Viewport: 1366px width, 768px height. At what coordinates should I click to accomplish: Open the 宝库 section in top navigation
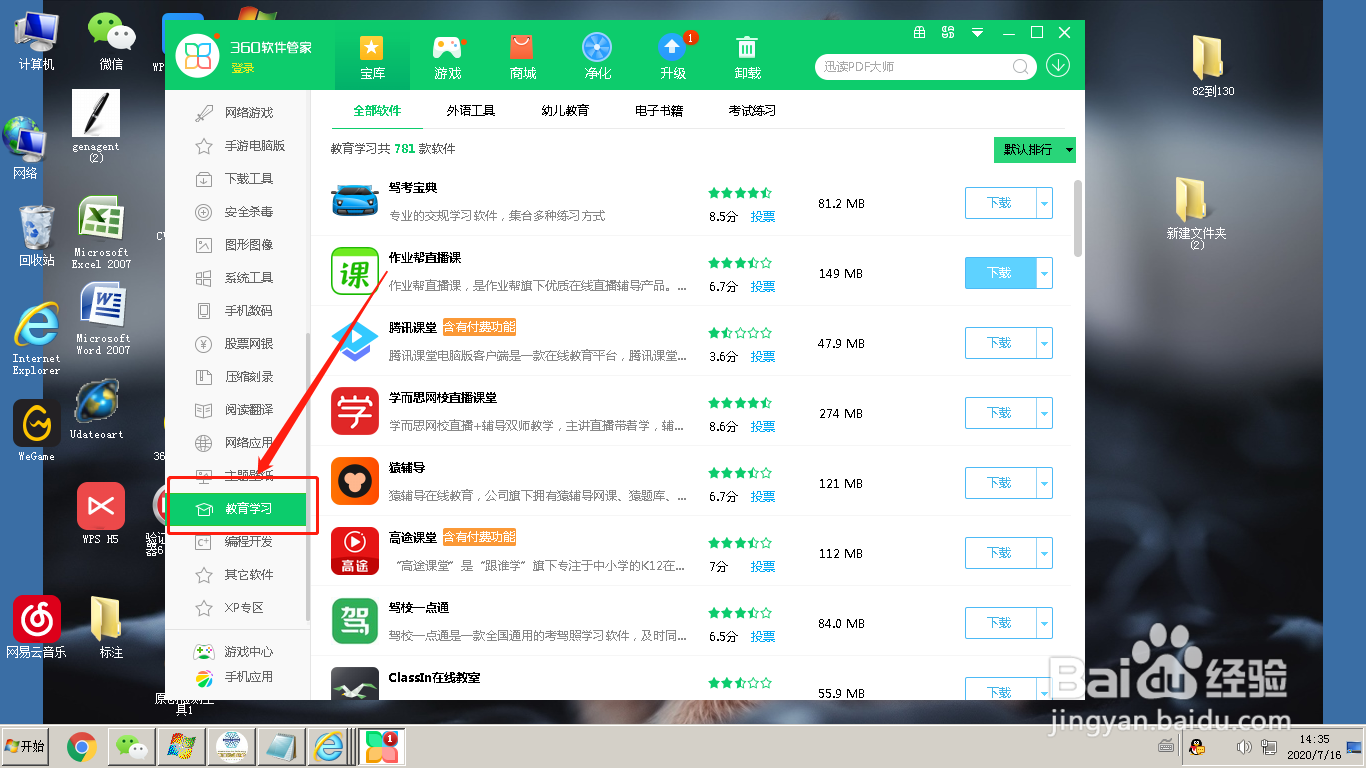coord(371,55)
